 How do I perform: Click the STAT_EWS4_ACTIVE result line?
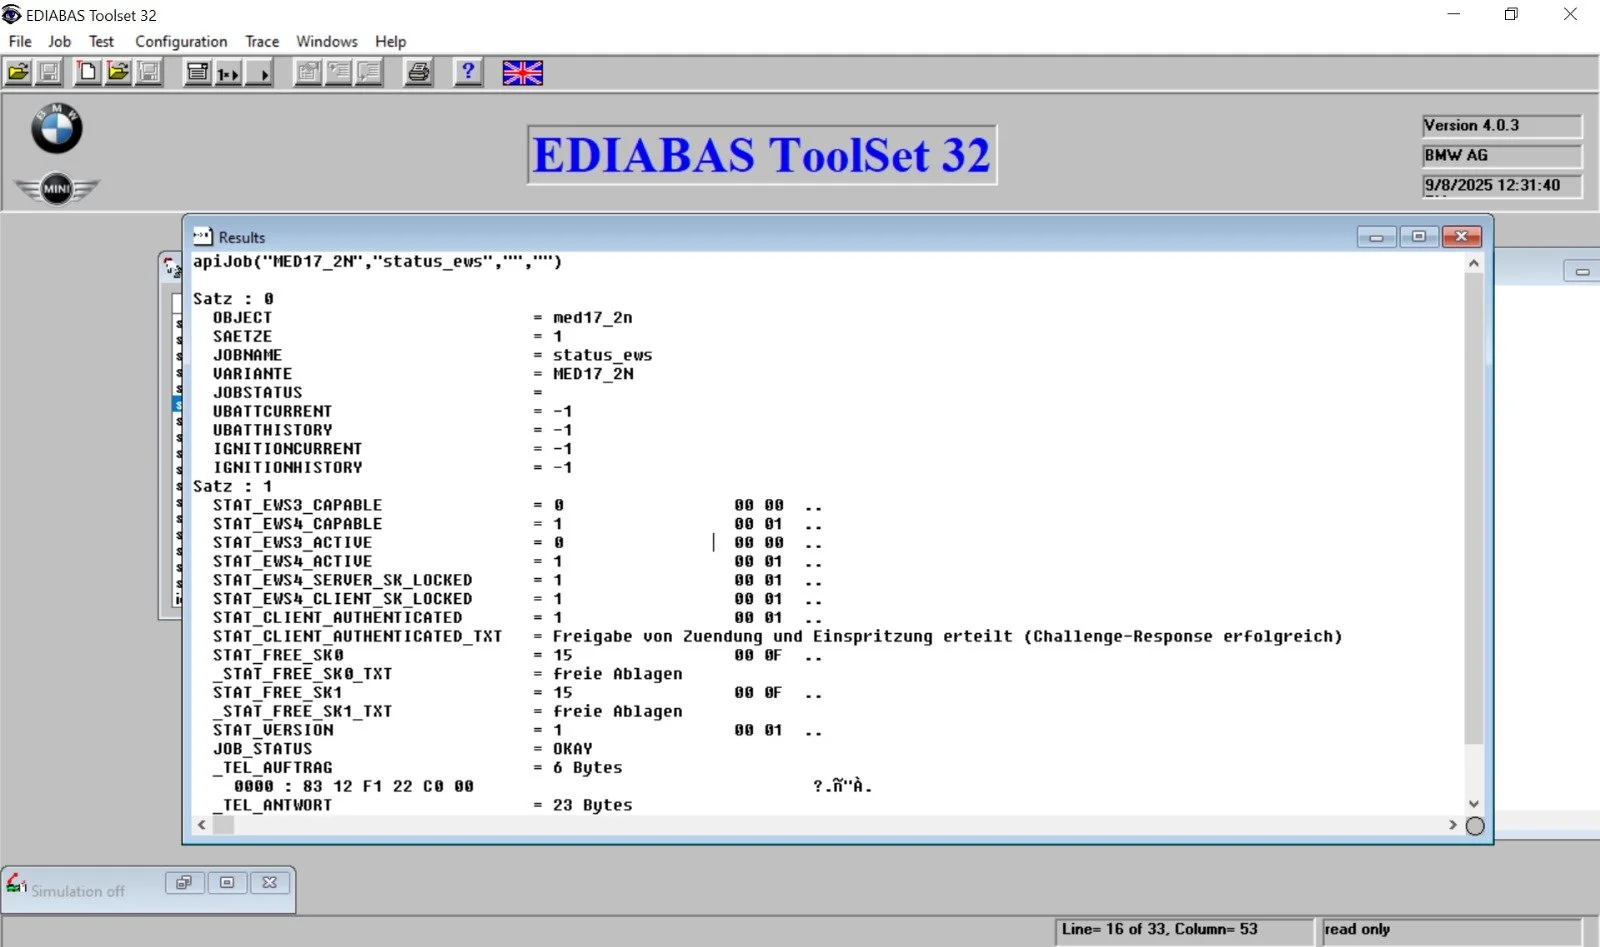(517, 562)
